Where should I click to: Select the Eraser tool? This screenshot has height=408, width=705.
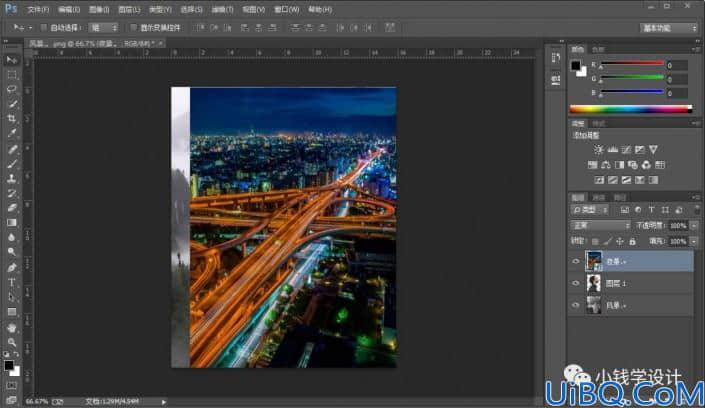(12, 208)
